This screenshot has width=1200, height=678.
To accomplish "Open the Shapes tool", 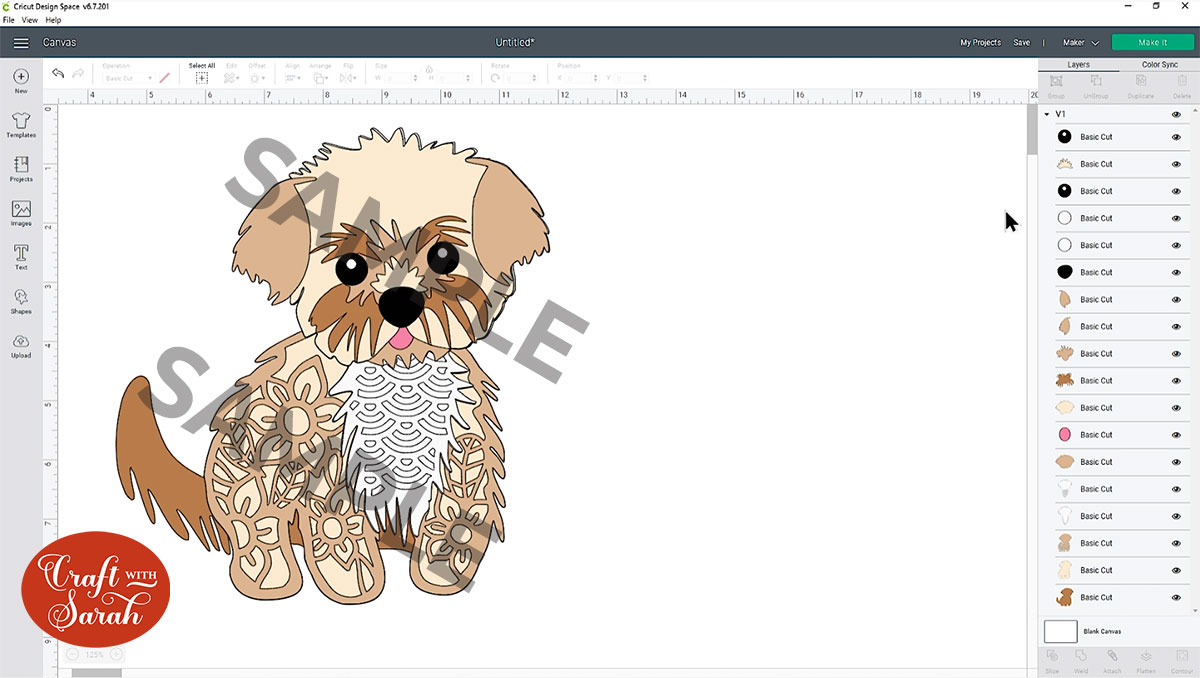I will [x=21, y=300].
